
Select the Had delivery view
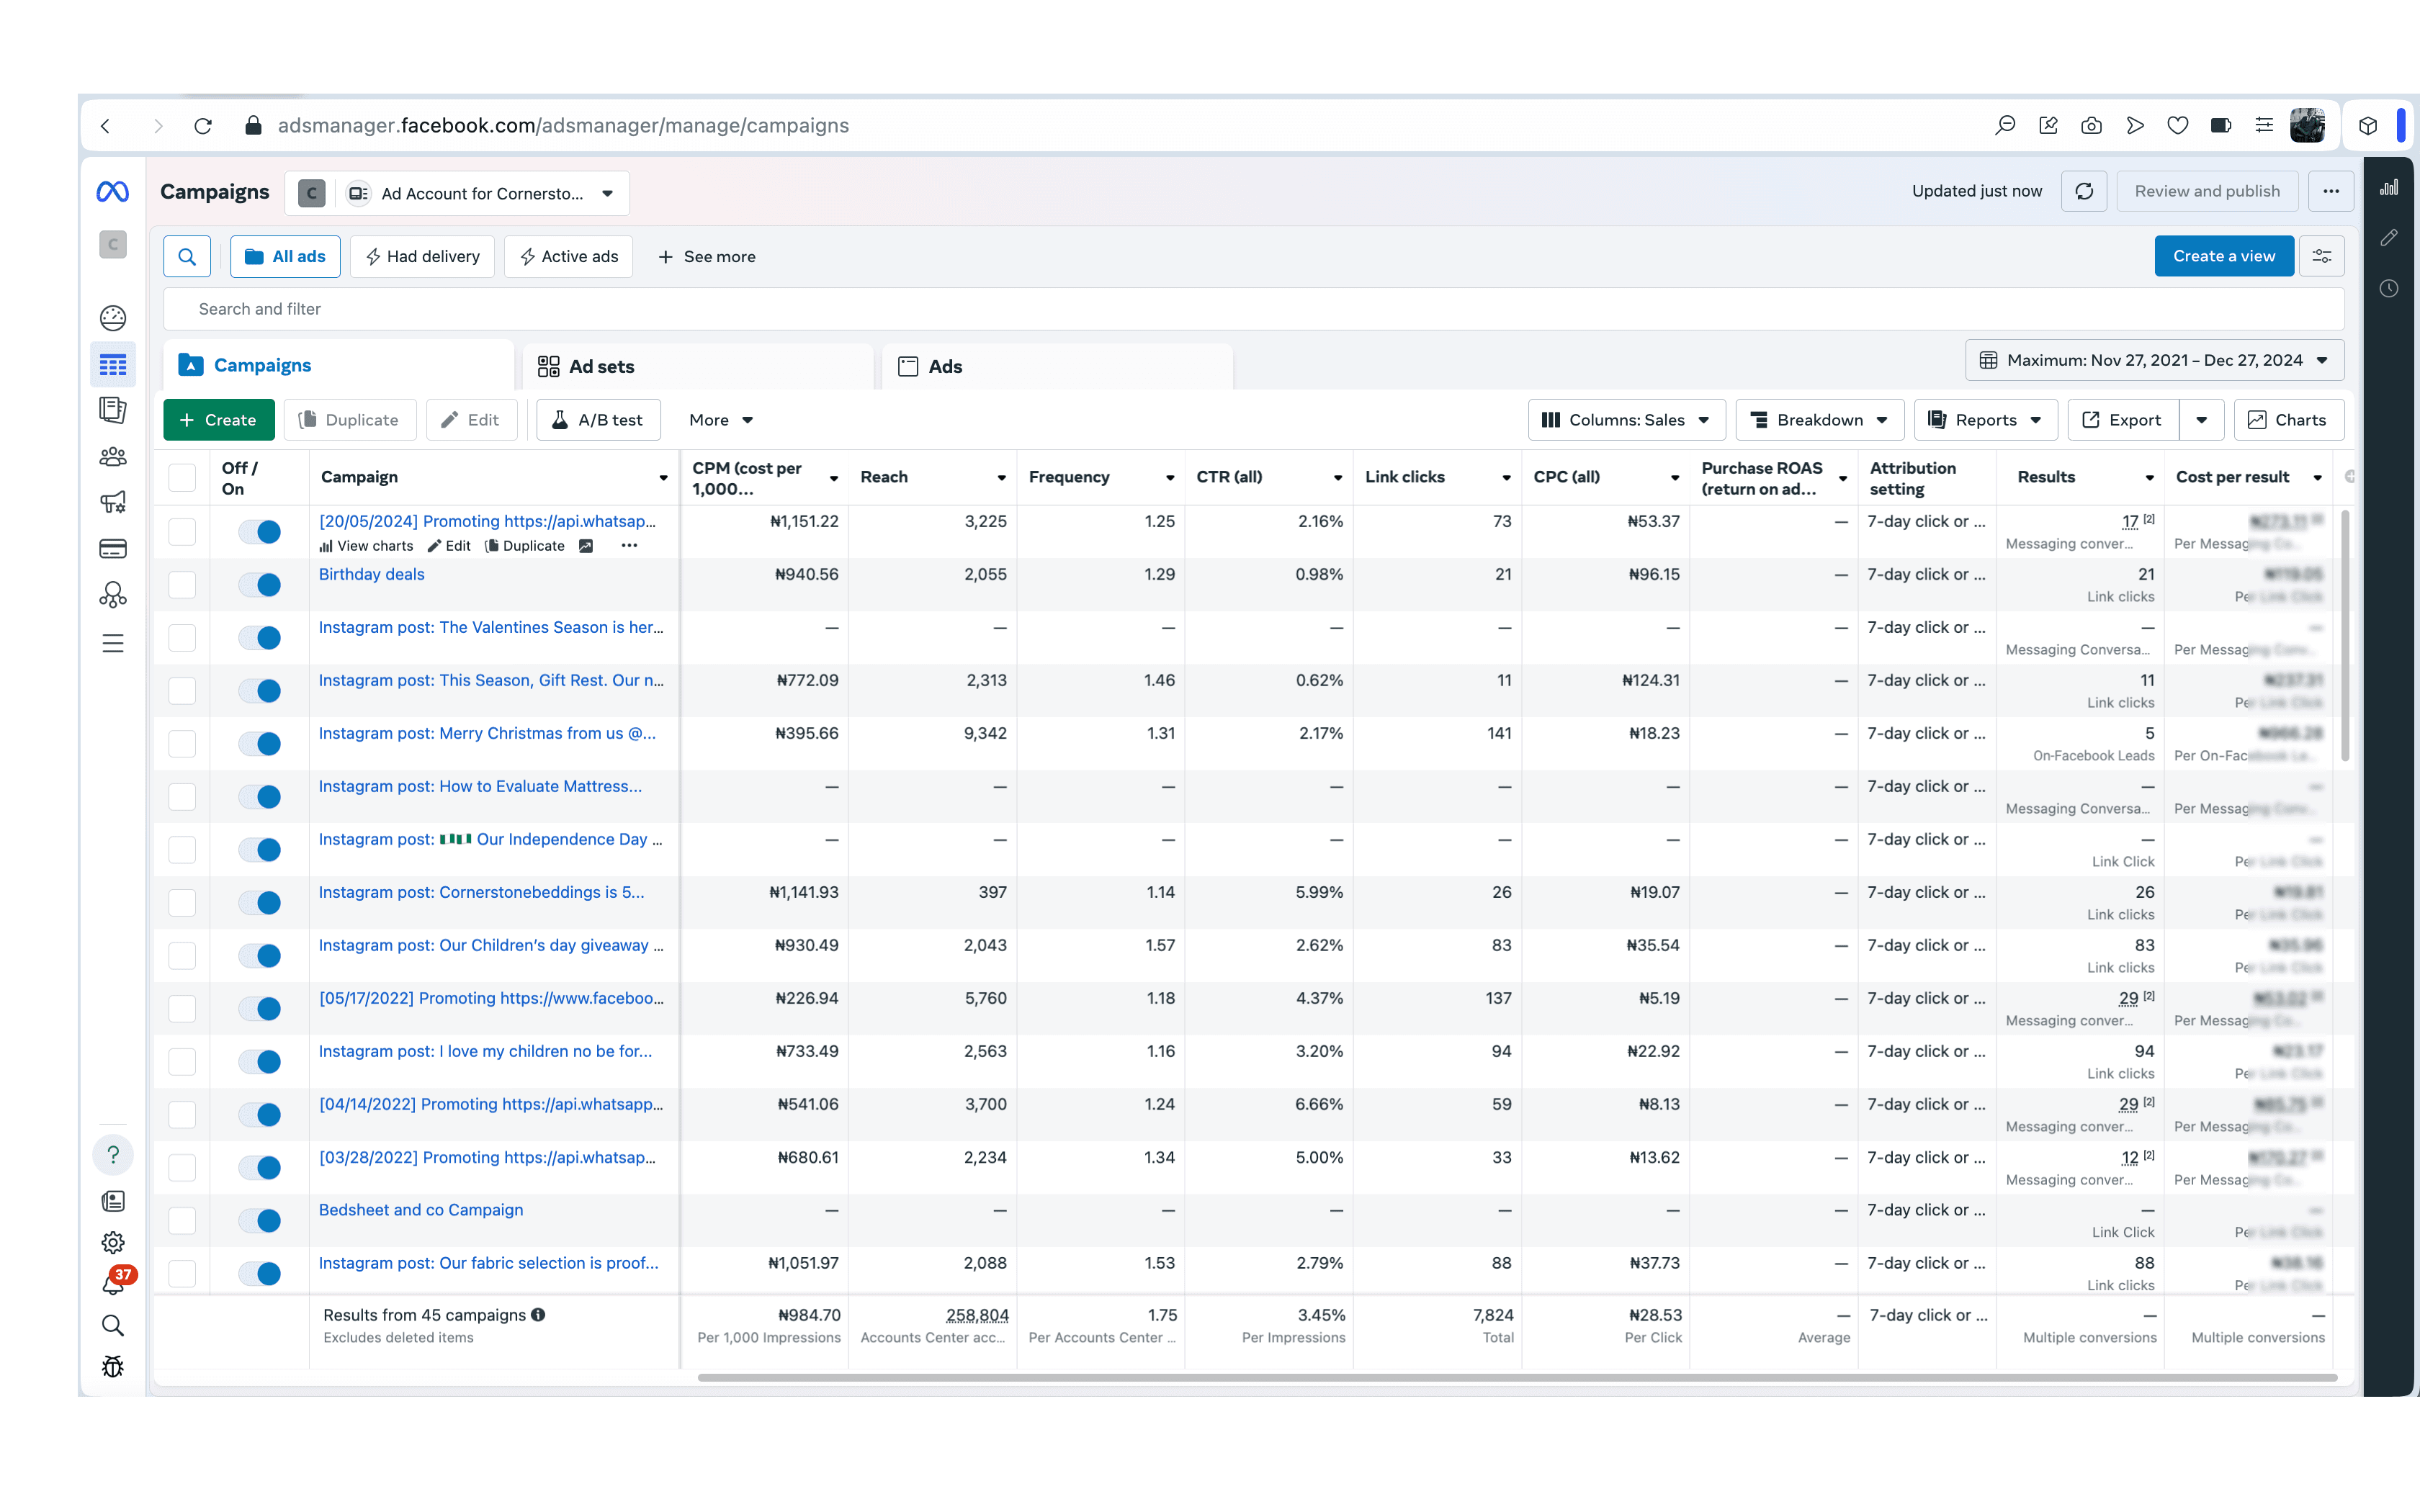coord(422,257)
